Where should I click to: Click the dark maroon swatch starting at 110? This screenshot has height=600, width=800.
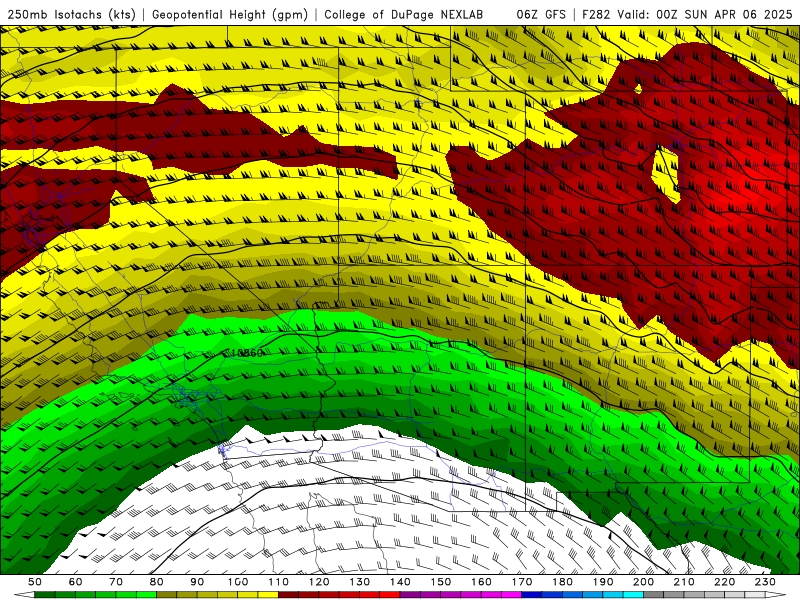point(288,595)
